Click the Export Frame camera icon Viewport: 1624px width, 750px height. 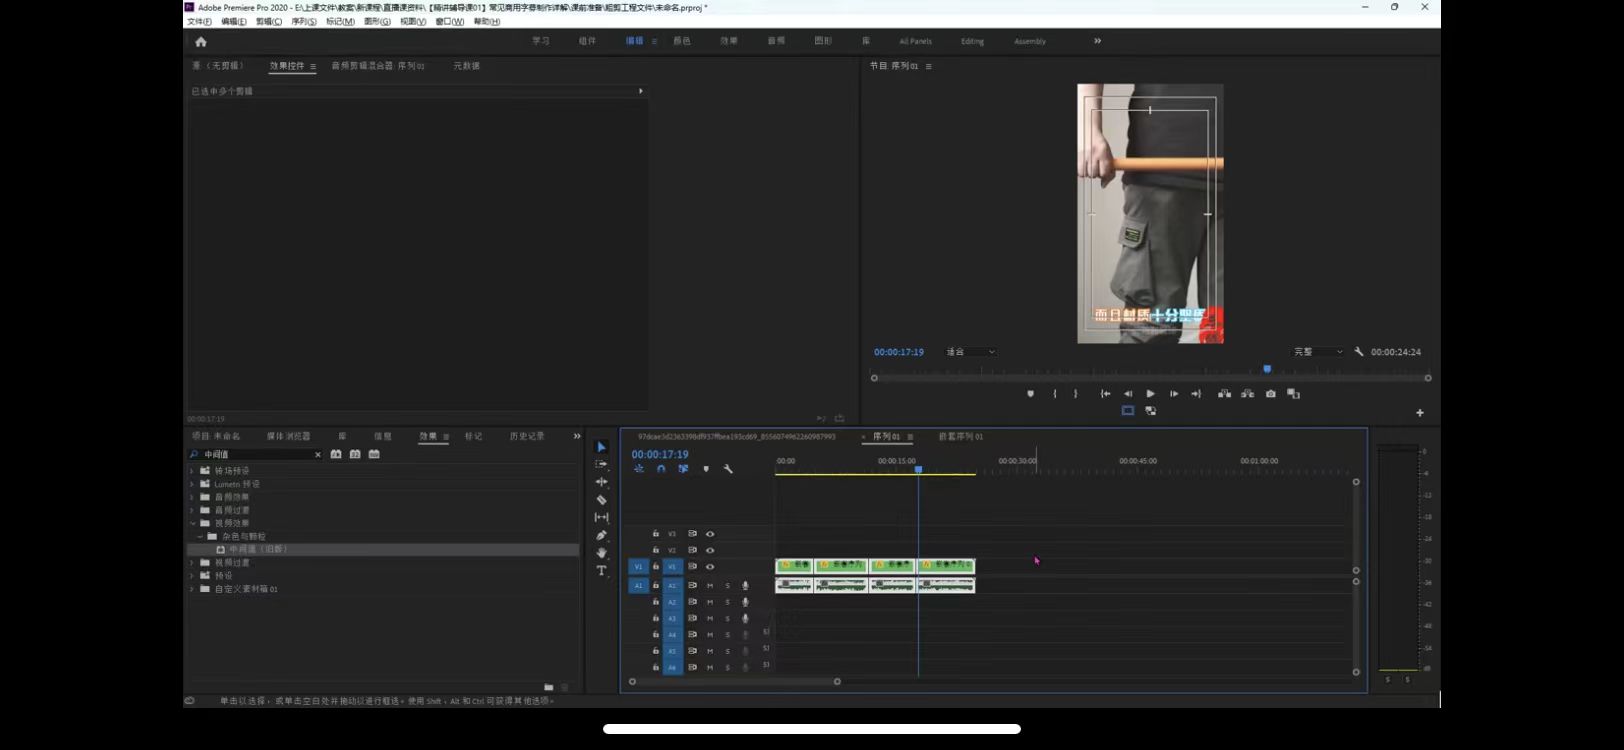(x=1270, y=394)
